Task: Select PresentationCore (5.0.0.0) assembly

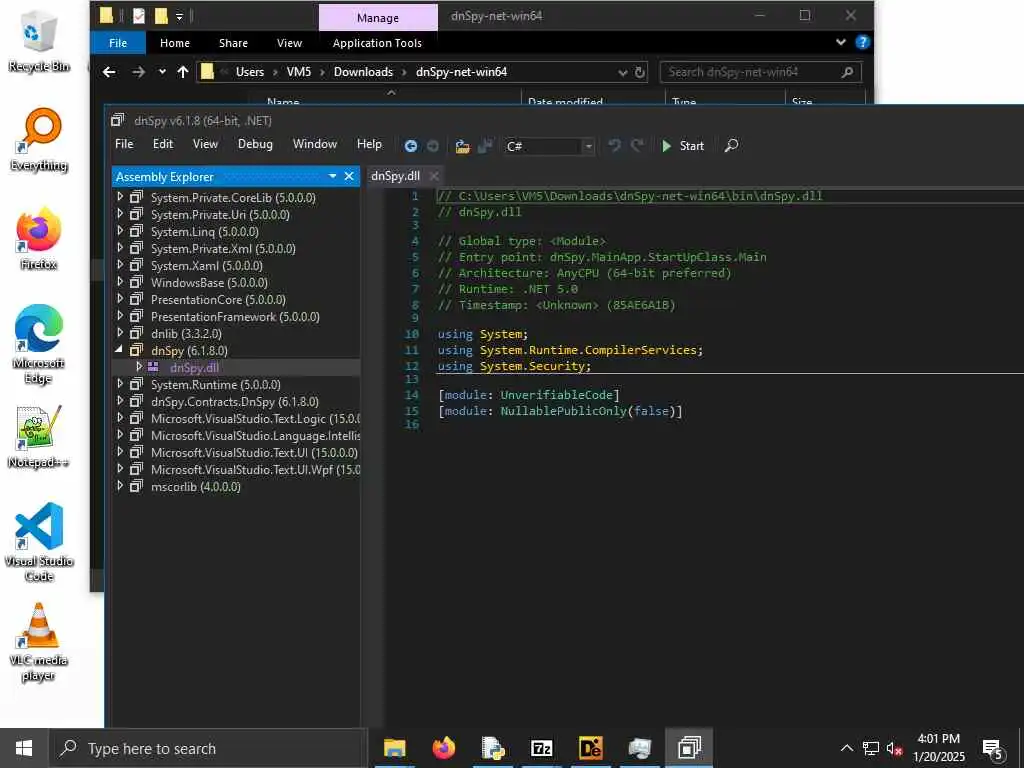Action: (218, 300)
